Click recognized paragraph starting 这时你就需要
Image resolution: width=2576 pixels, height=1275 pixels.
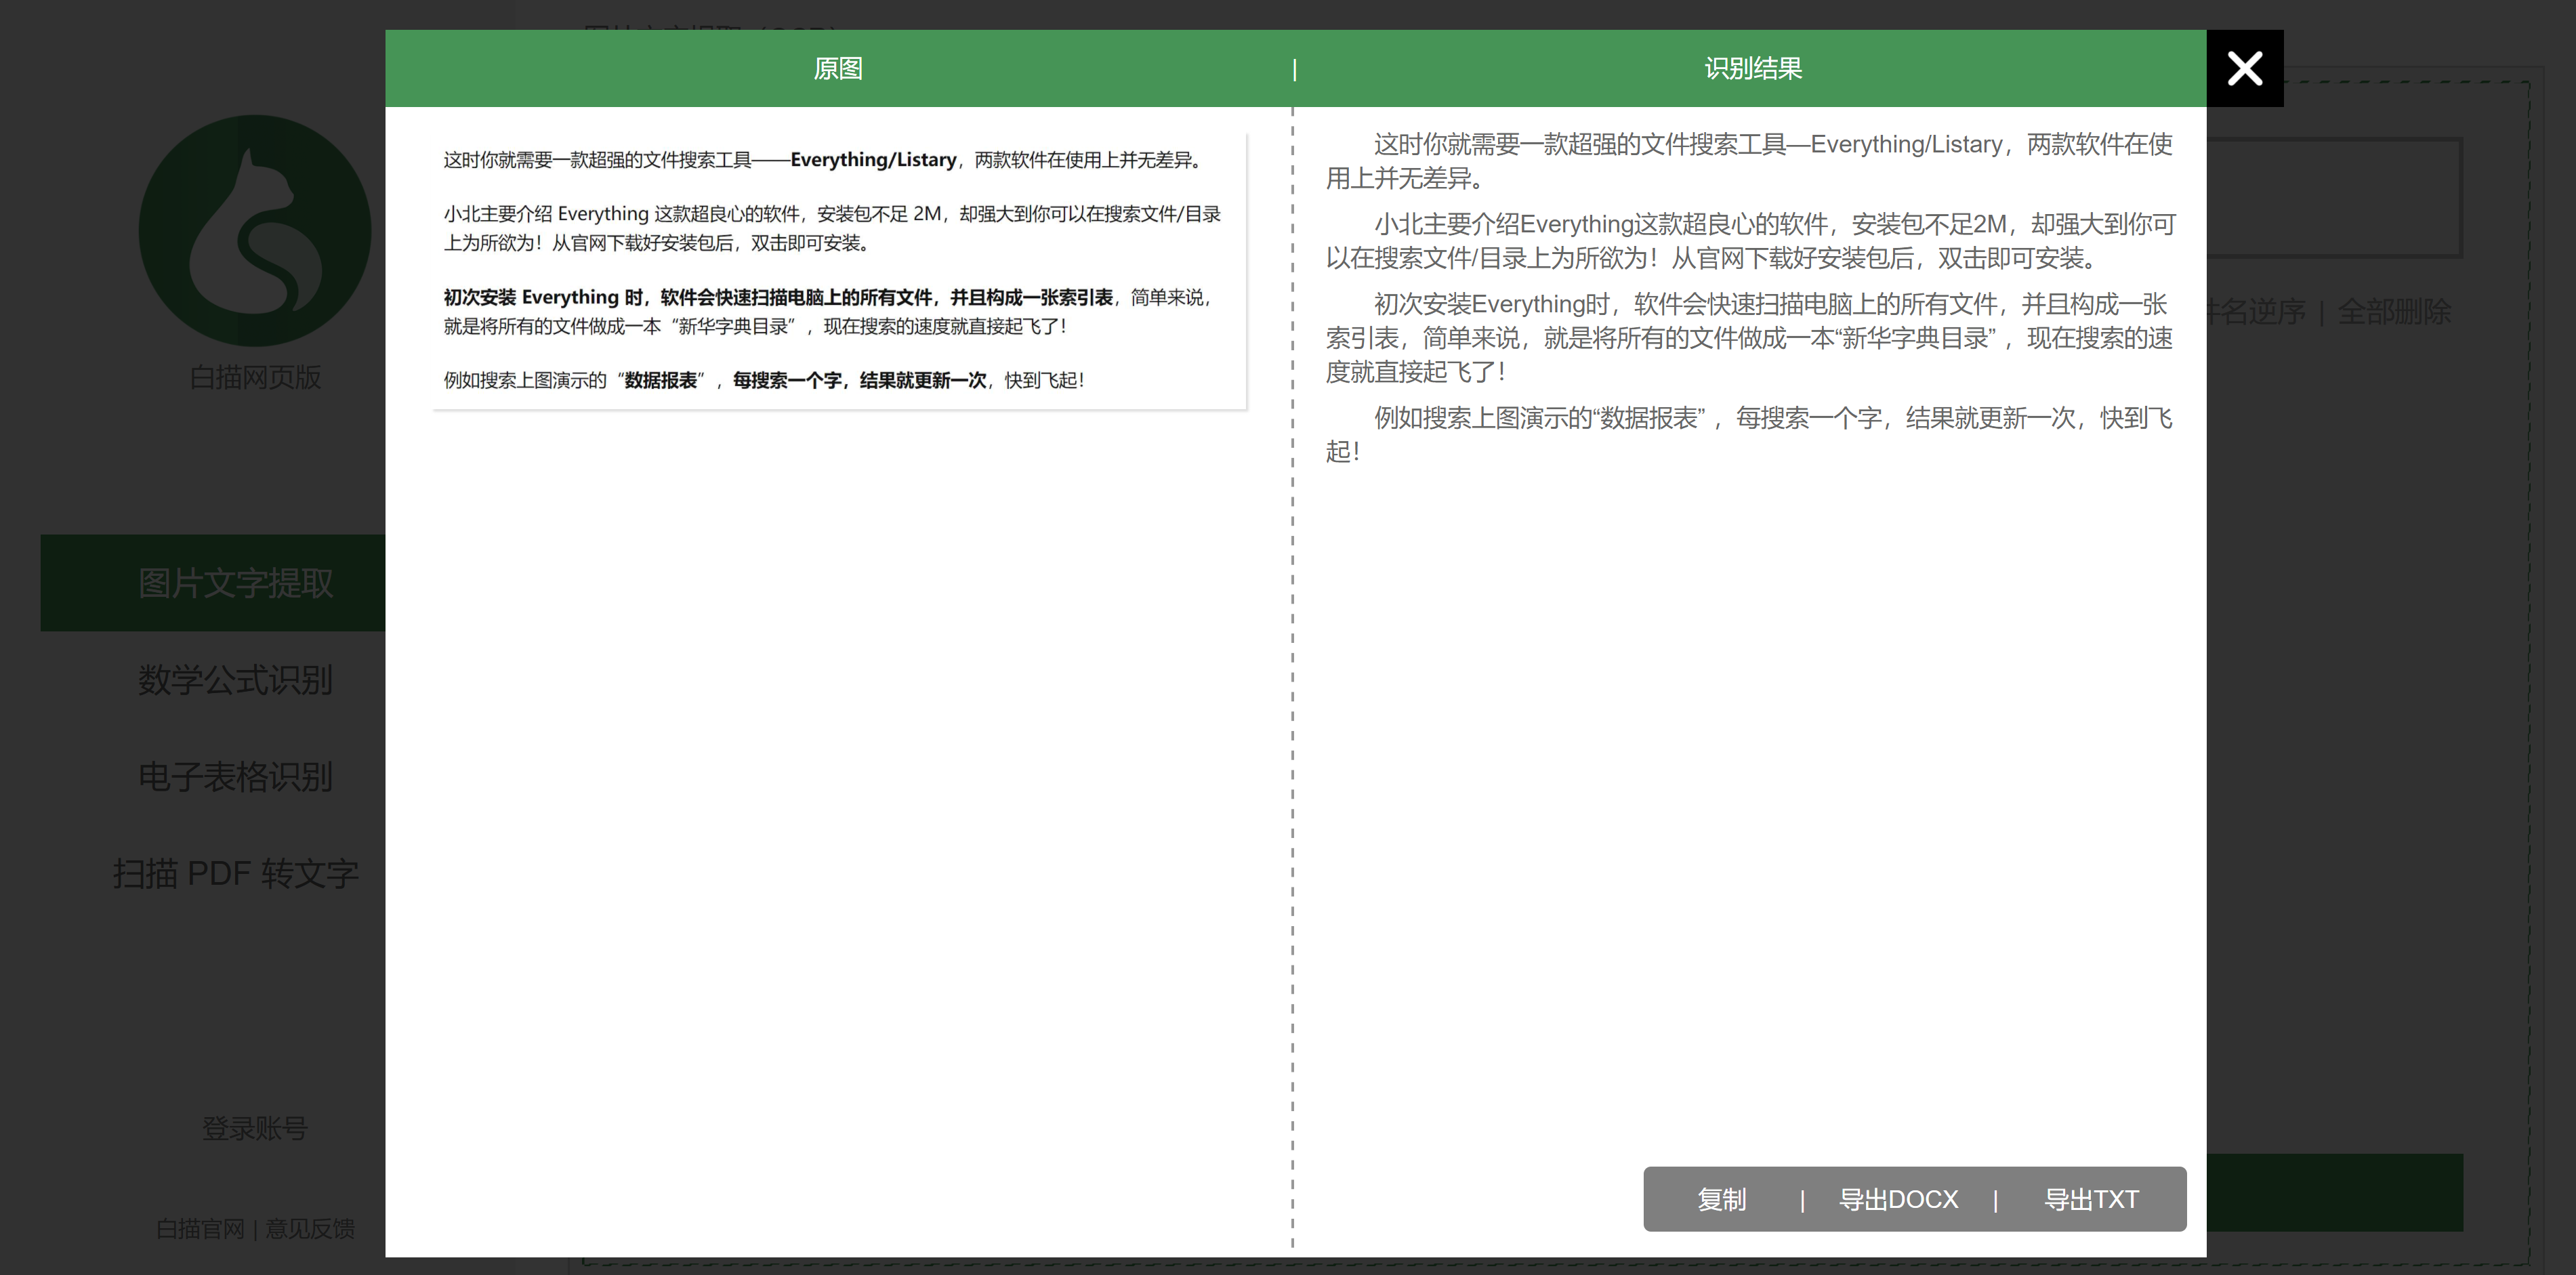pos(1750,161)
